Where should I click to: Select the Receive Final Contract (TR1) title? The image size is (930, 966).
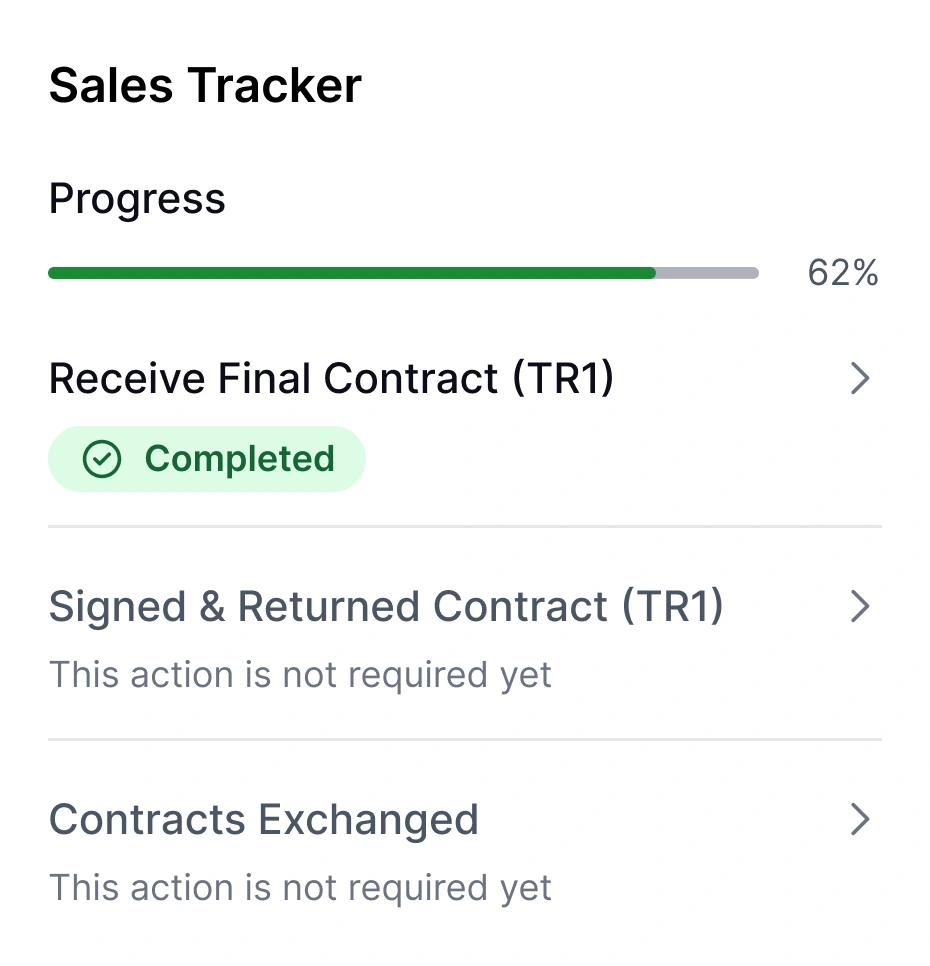tap(331, 378)
